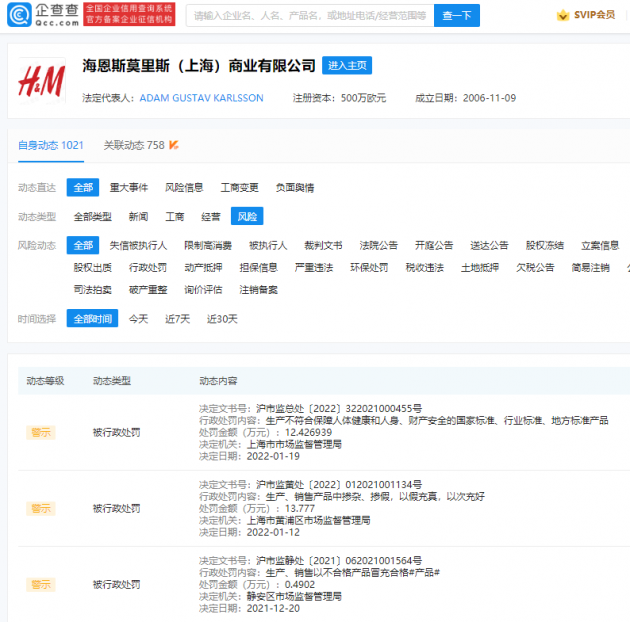Click the Qcc.com logo icon
630x622 pixels.
(19, 15)
